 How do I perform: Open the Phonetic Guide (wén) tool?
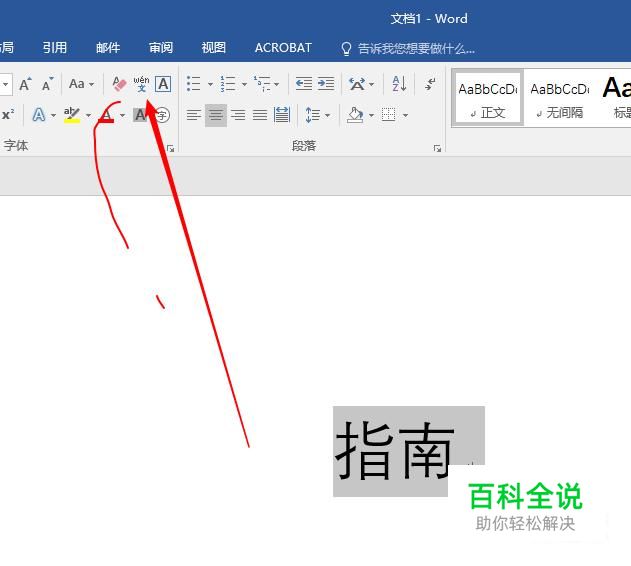[141, 84]
